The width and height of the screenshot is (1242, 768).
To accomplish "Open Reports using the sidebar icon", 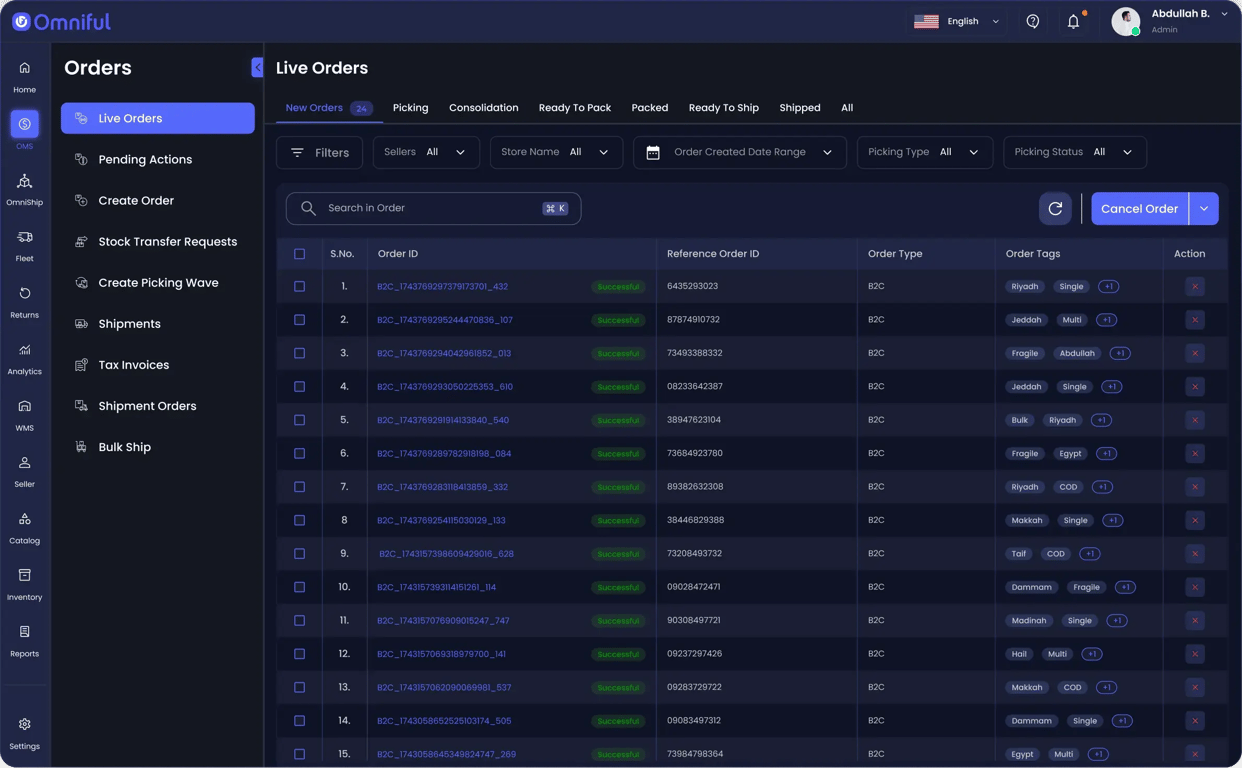I will click(x=24, y=640).
